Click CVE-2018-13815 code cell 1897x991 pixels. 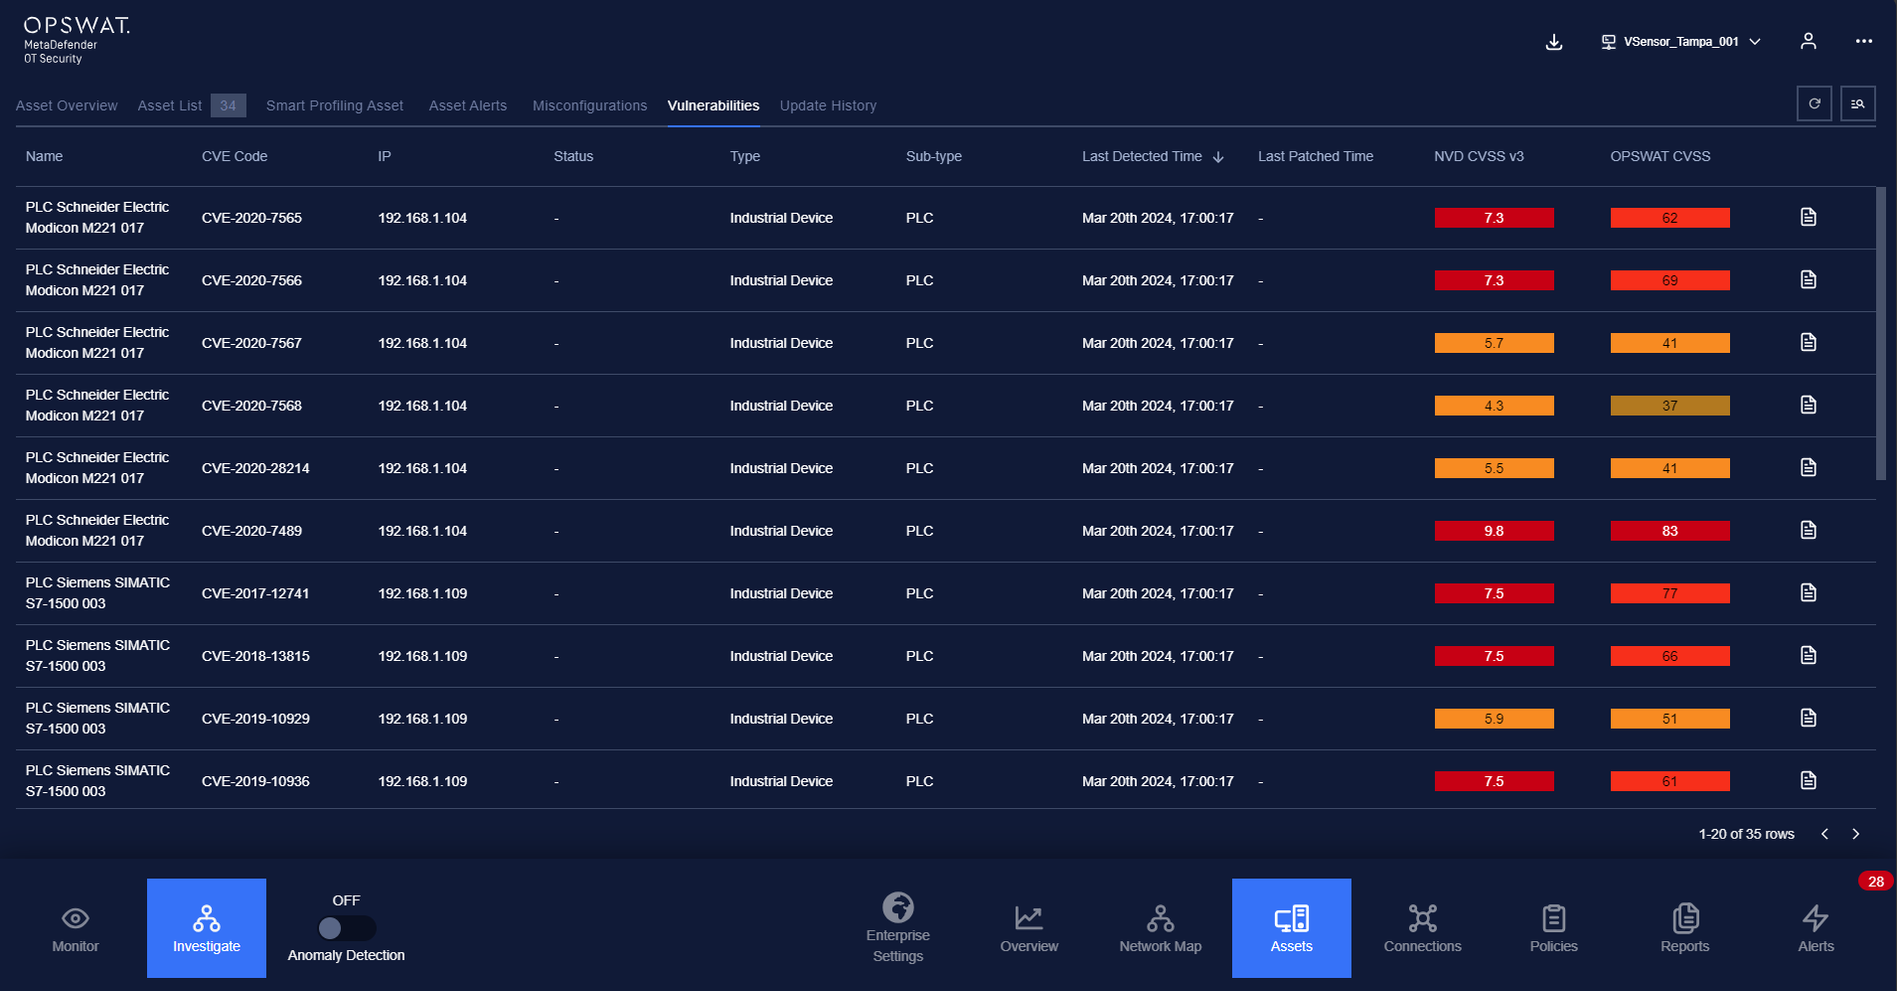click(255, 657)
